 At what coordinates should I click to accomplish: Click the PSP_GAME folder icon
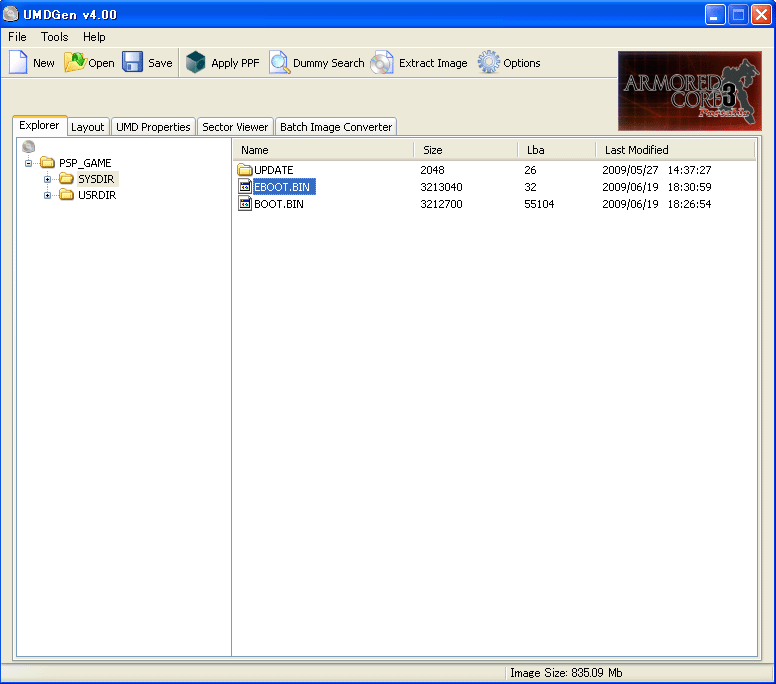(48, 162)
